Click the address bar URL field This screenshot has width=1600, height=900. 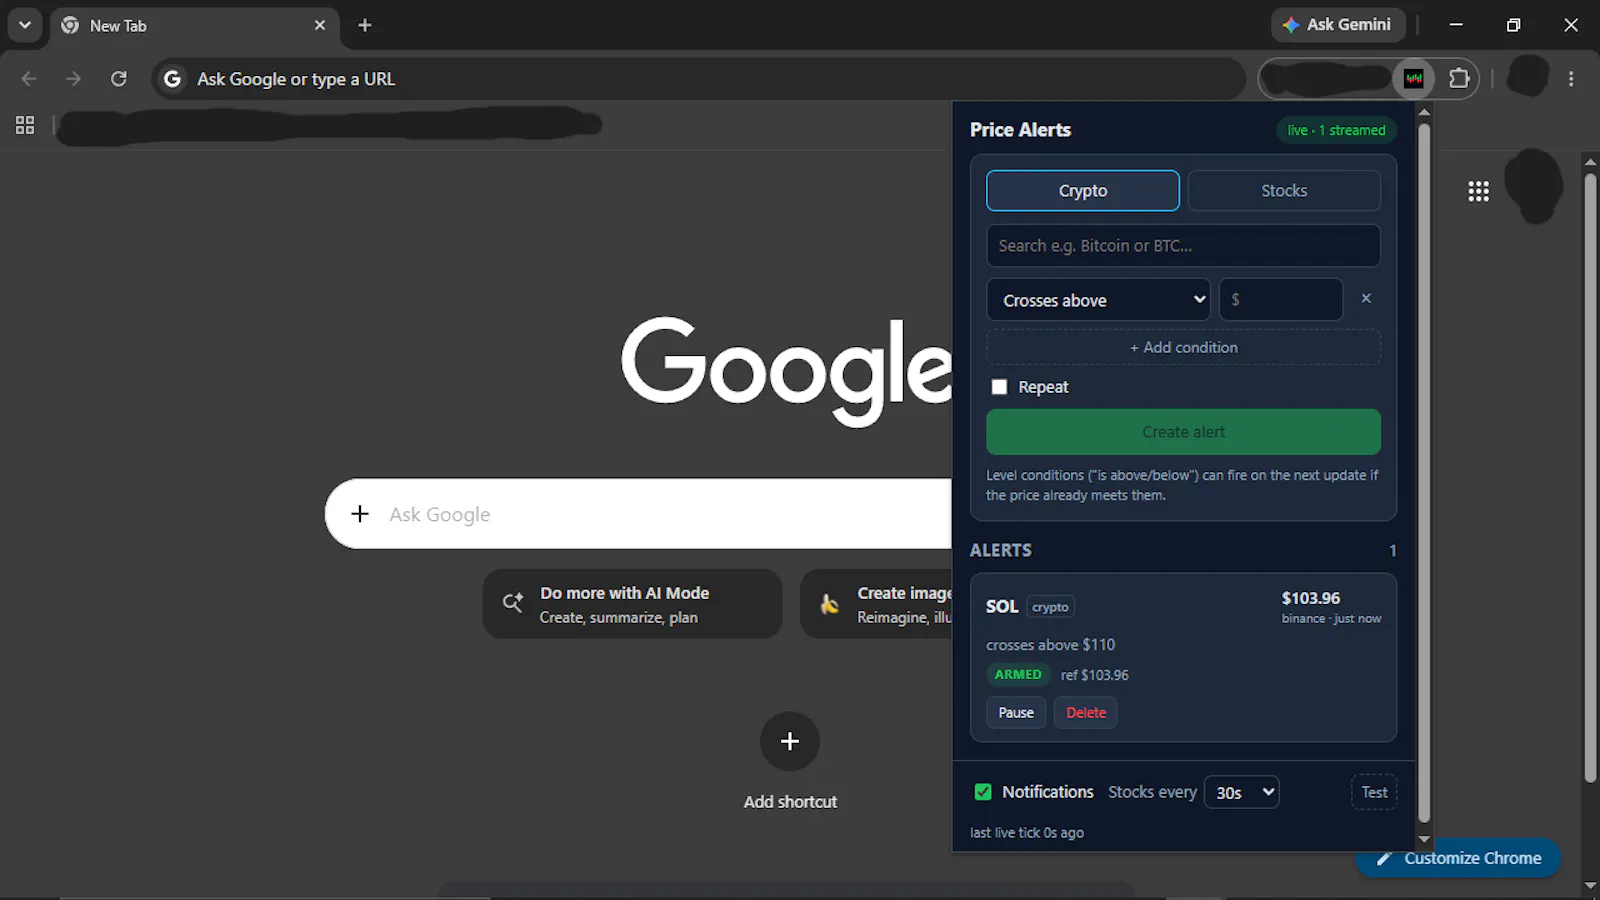pyautogui.click(x=700, y=79)
